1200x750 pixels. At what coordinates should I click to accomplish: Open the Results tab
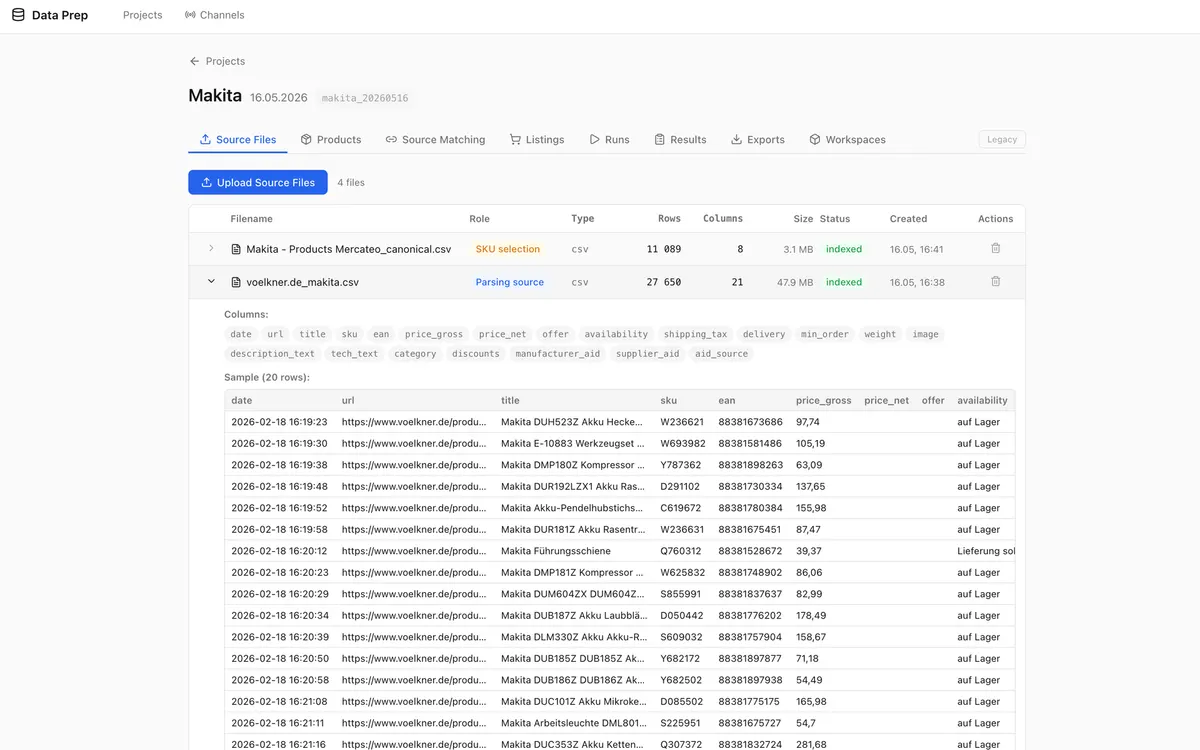(680, 140)
